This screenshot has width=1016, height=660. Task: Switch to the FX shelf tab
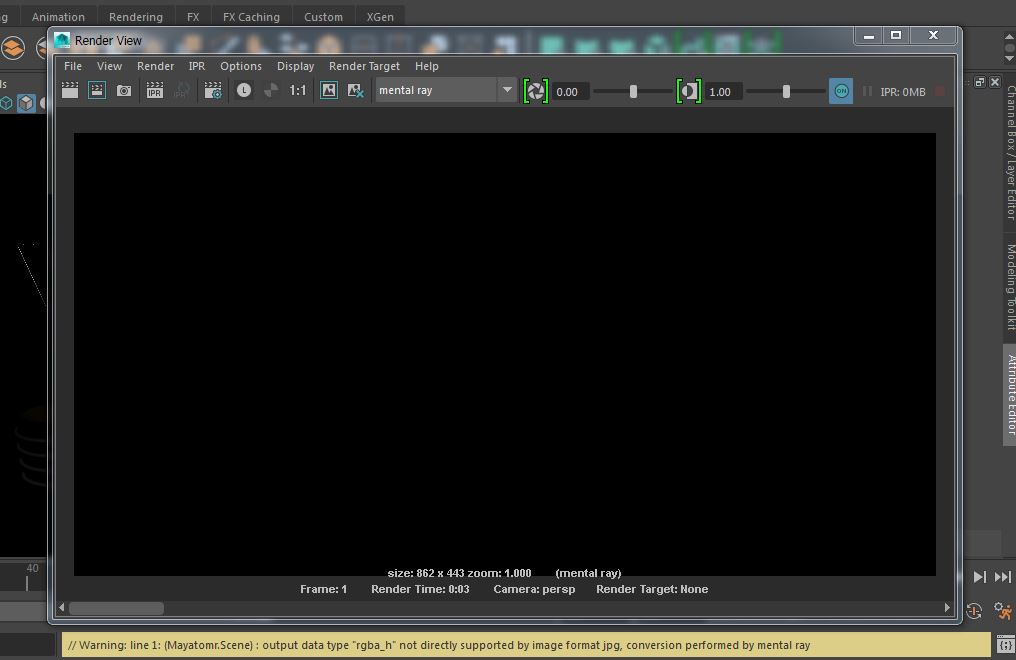(x=193, y=17)
